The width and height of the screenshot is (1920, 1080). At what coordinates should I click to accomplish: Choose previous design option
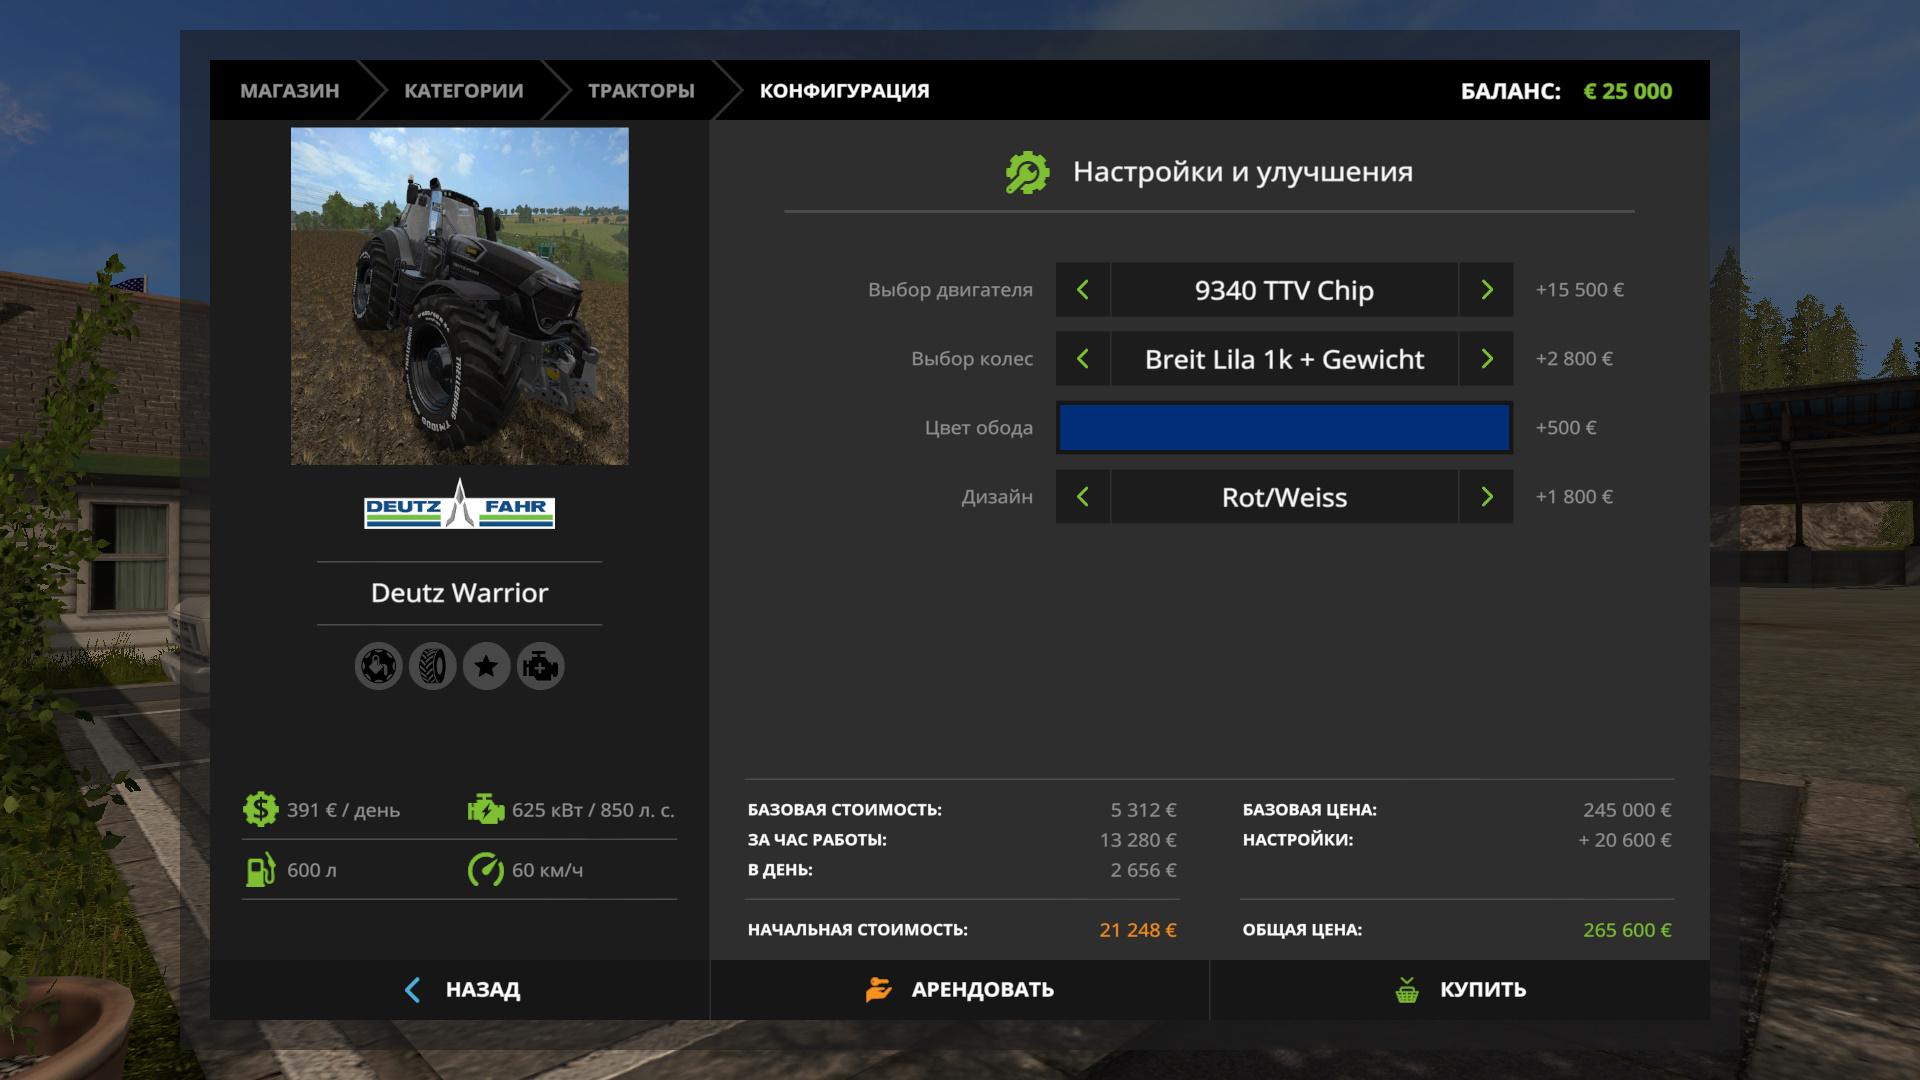1083,497
